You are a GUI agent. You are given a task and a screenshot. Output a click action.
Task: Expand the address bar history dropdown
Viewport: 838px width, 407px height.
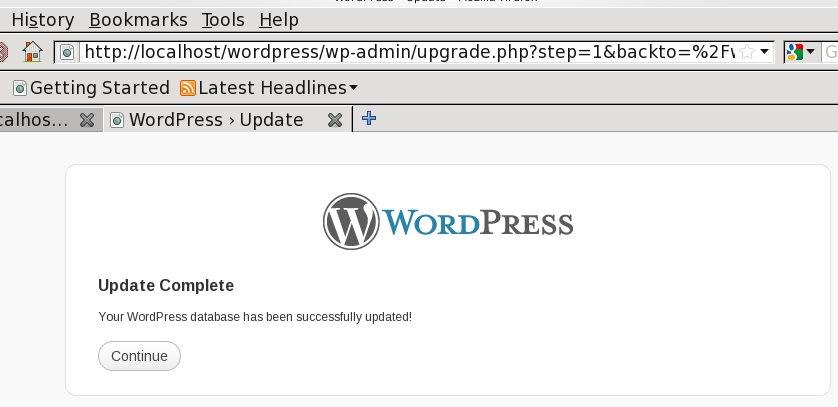click(765, 52)
